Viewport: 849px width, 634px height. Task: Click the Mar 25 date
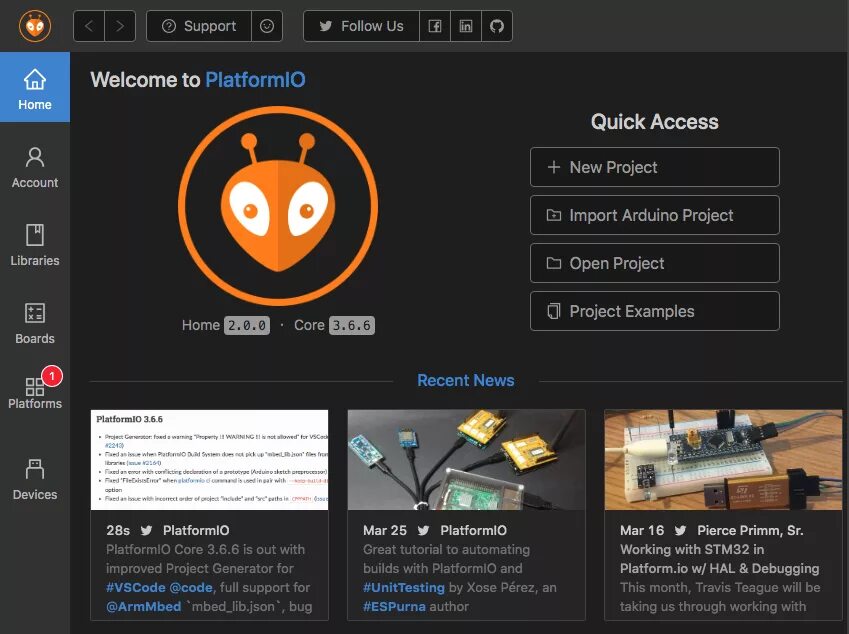[385, 531]
